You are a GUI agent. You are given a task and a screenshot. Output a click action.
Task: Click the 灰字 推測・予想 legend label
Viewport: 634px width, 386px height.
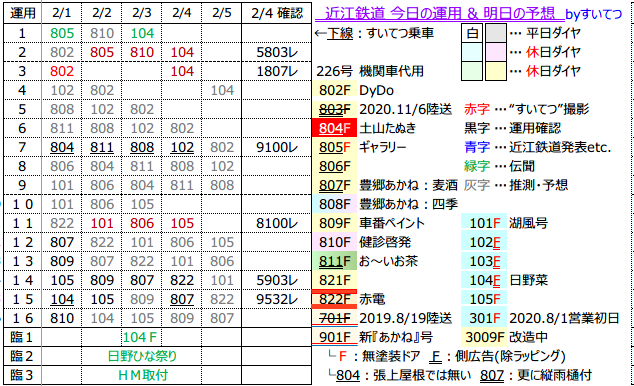tap(516, 185)
